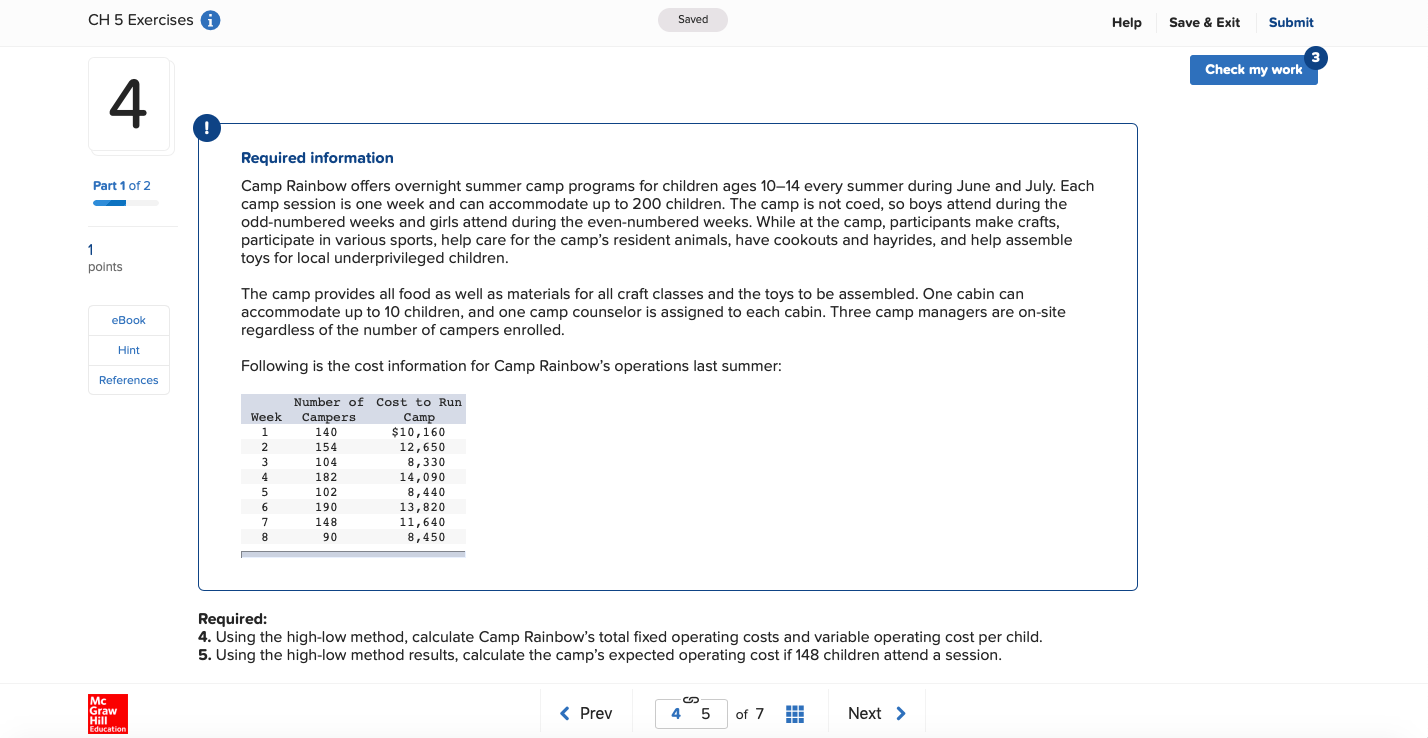Open the References link
This screenshot has width=1428, height=738.
click(x=128, y=380)
